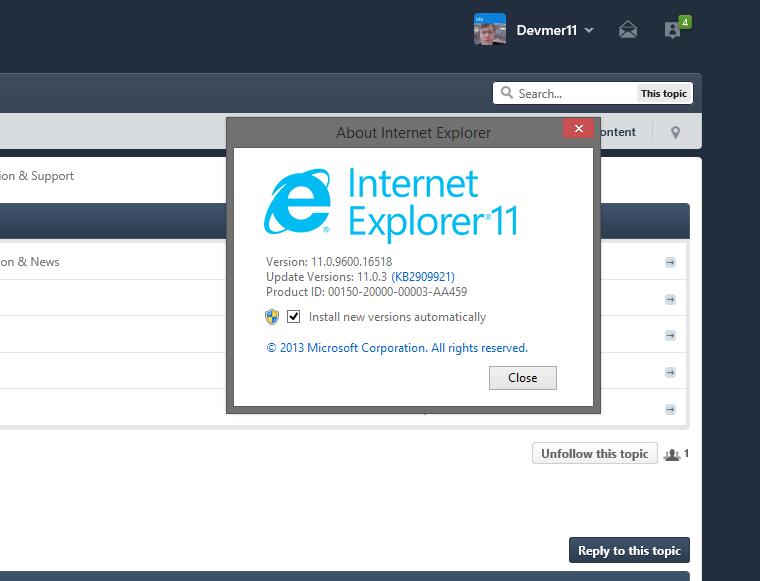Image resolution: width=760 pixels, height=581 pixels.
Task: Click Unfollow this topic button
Action: point(595,454)
